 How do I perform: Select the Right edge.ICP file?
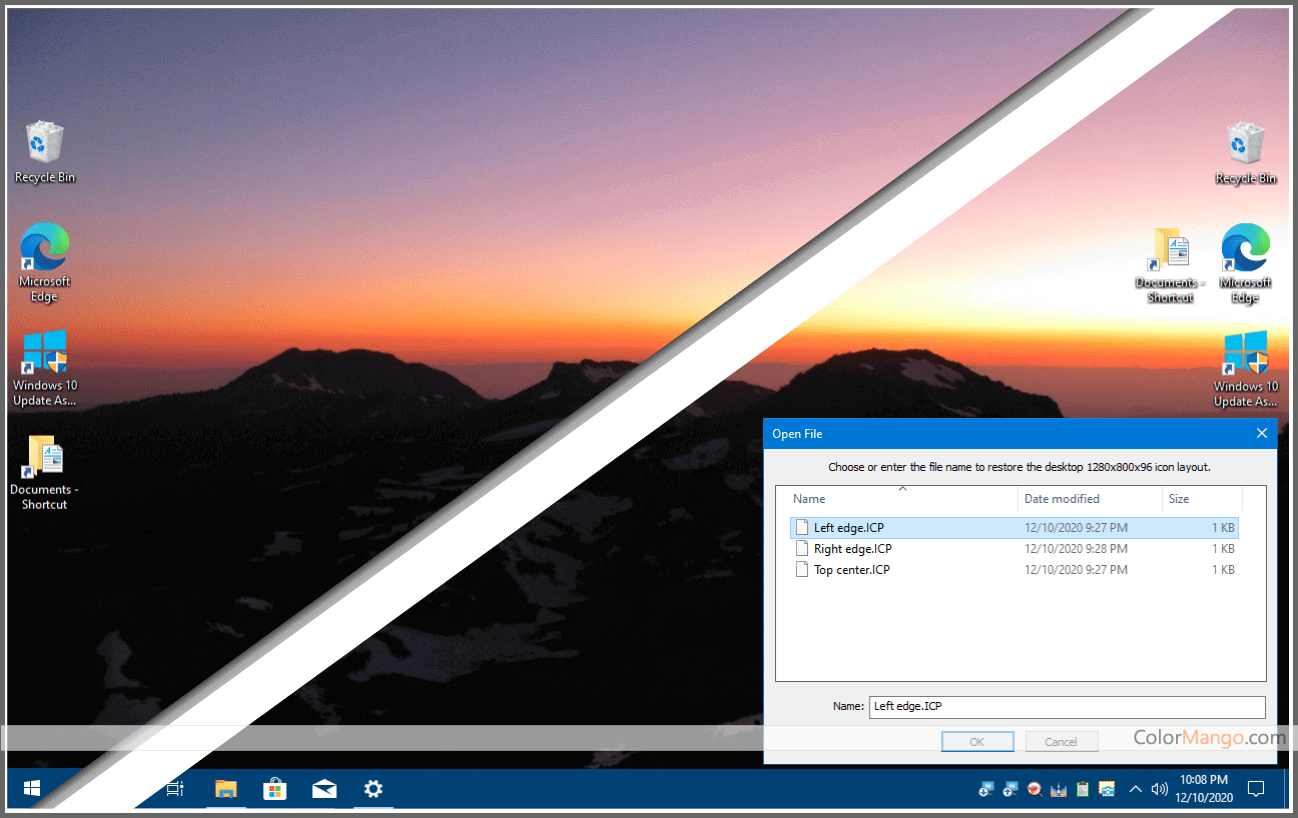click(852, 549)
